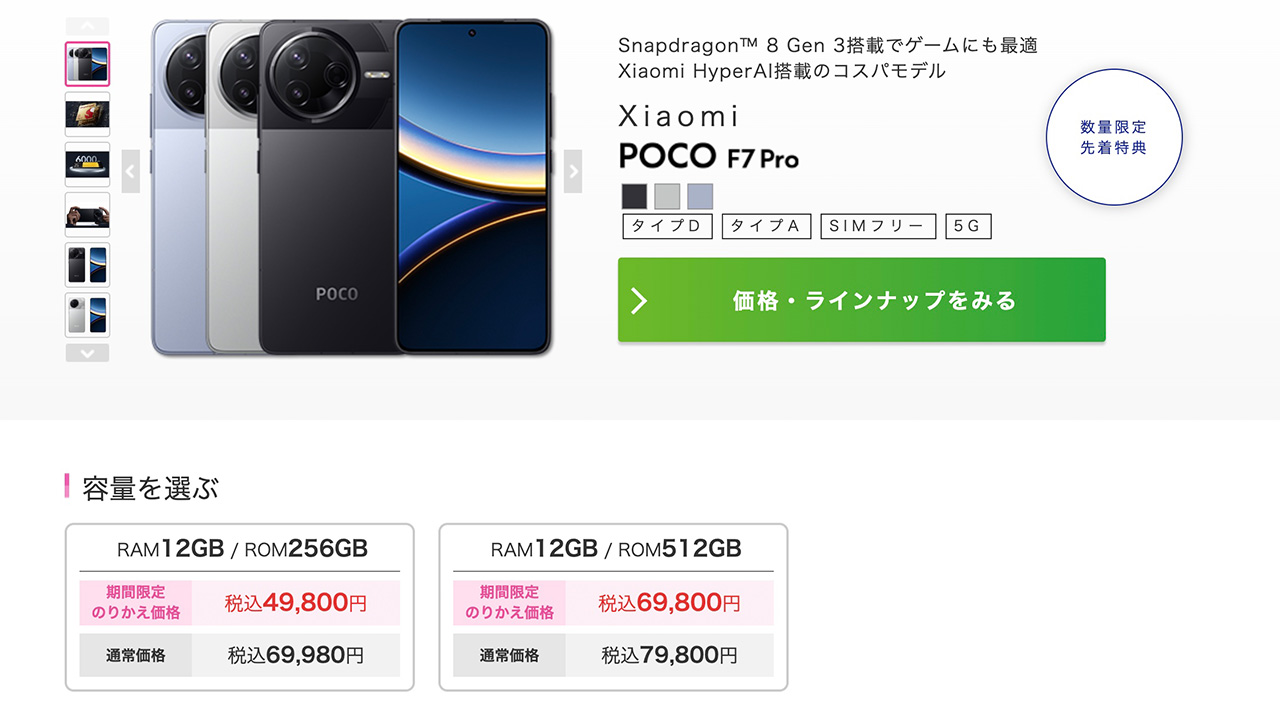Open the 数量限定 先着特典 circle badge
The height and width of the screenshot is (720, 1280).
point(1114,137)
